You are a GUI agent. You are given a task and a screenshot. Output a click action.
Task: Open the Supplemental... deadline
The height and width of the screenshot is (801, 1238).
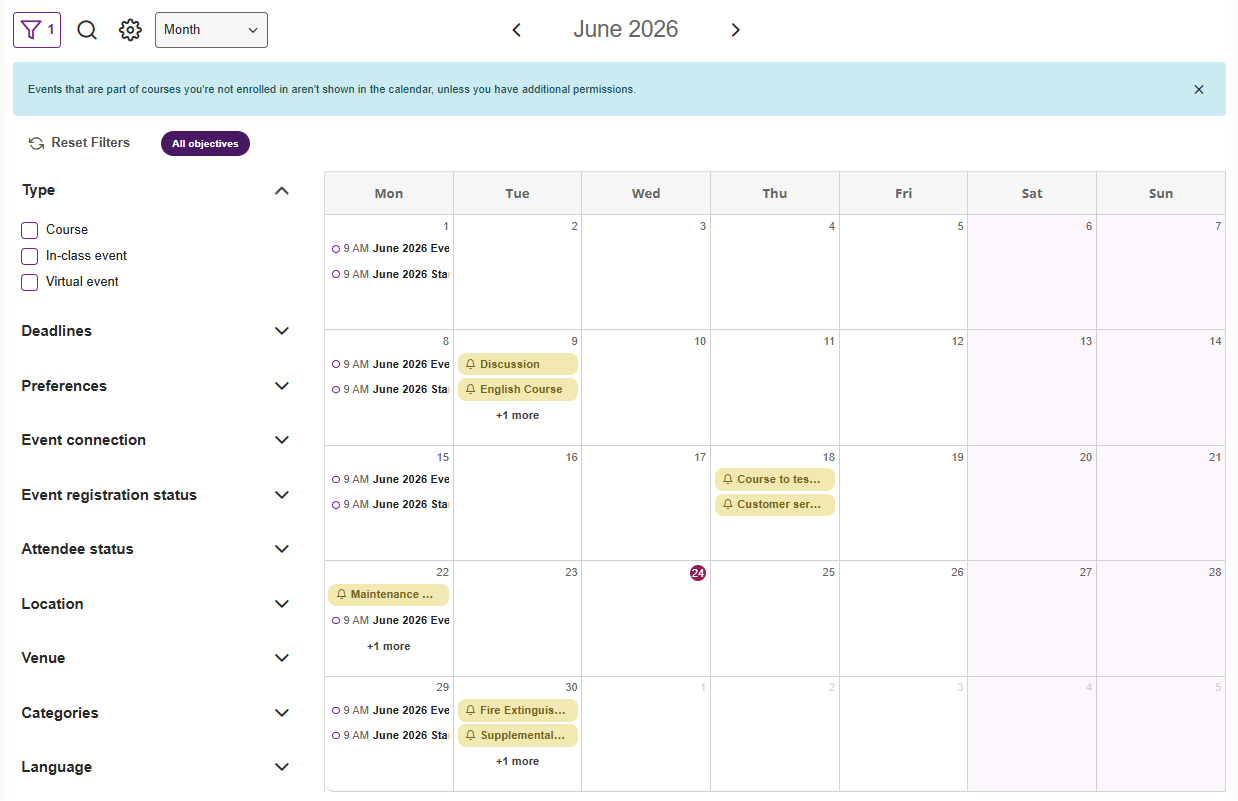tap(518, 735)
